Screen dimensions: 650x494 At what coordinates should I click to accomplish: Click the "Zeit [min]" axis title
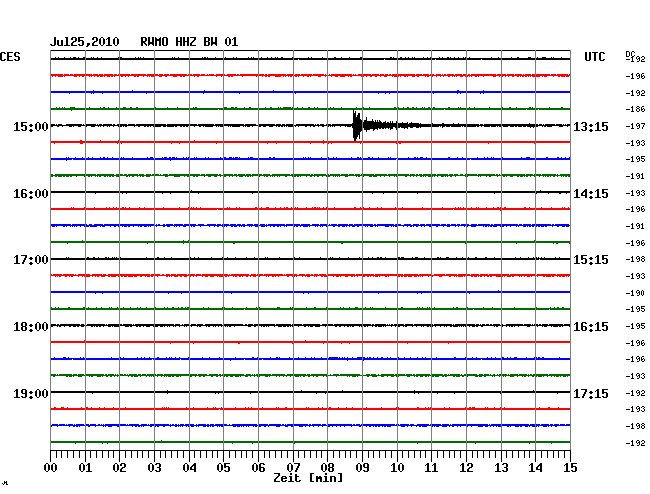point(308,478)
